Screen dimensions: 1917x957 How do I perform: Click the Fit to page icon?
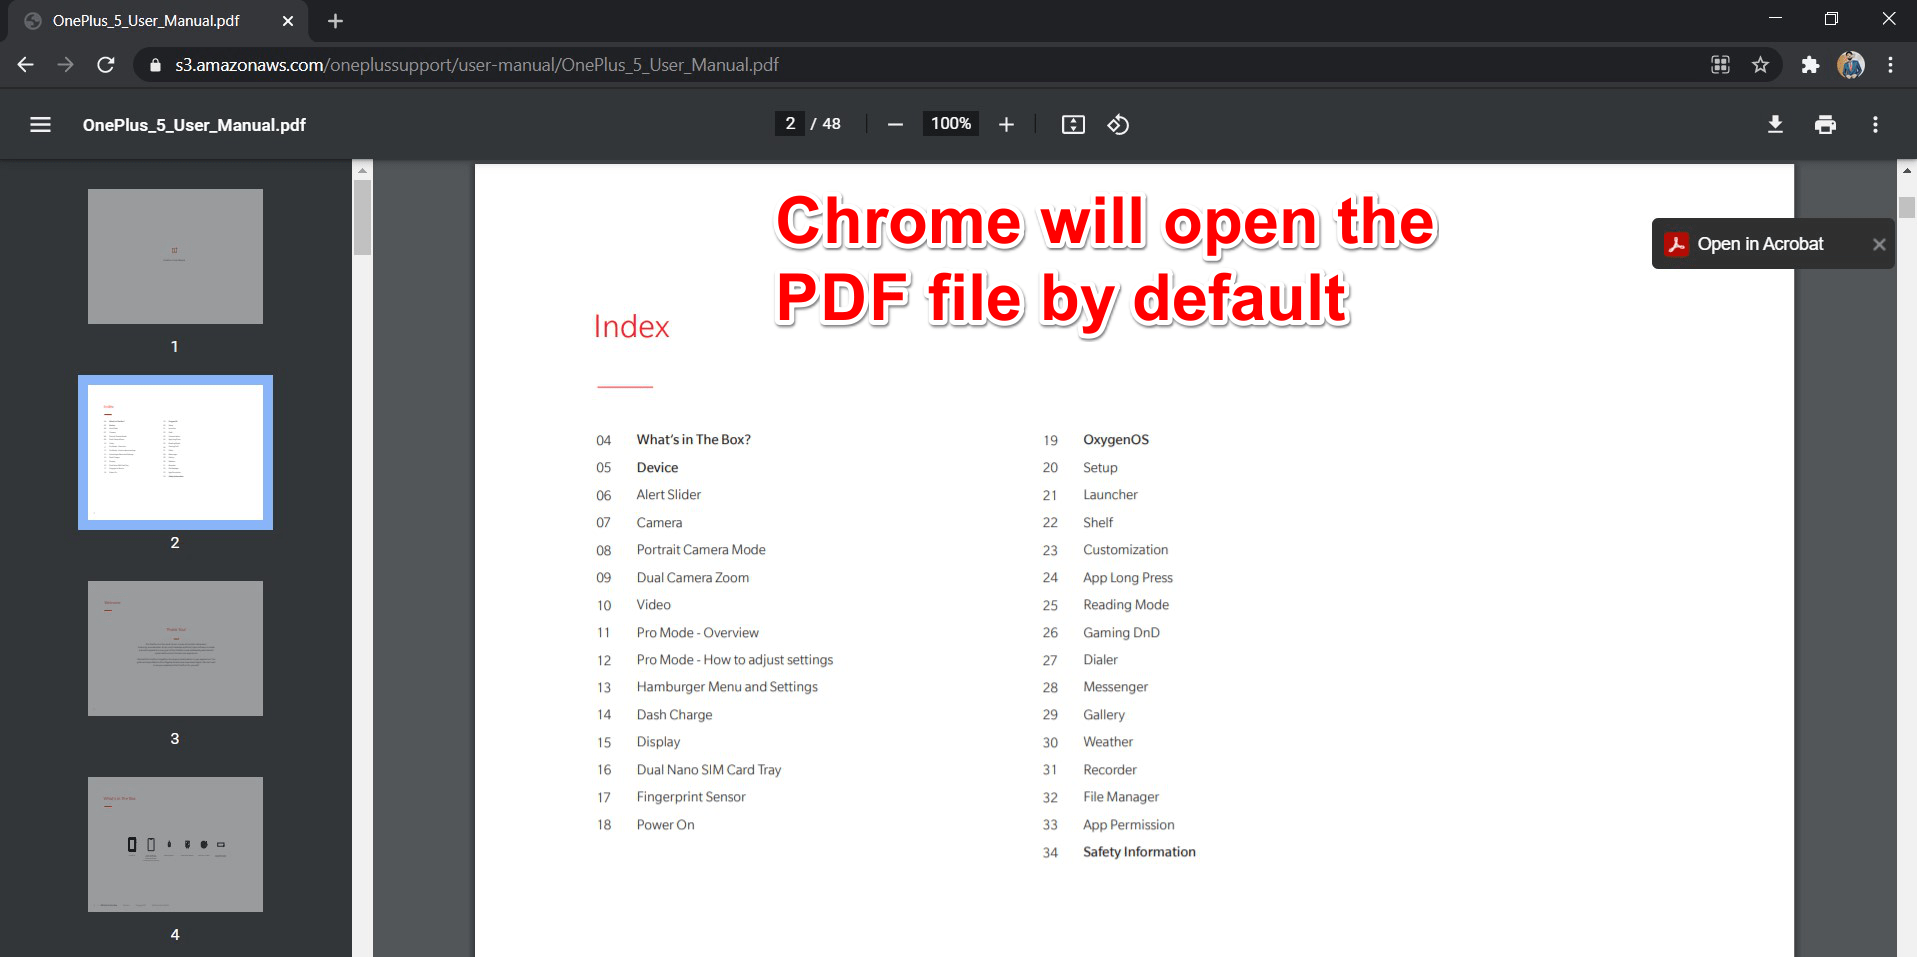coord(1073,125)
